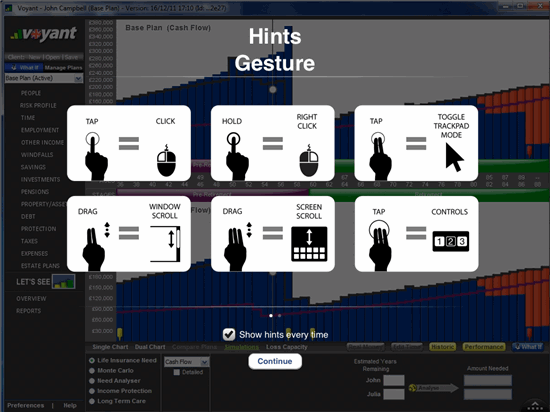Select Long Term Care radio button
This screenshot has height=412, width=550.
coord(92,401)
